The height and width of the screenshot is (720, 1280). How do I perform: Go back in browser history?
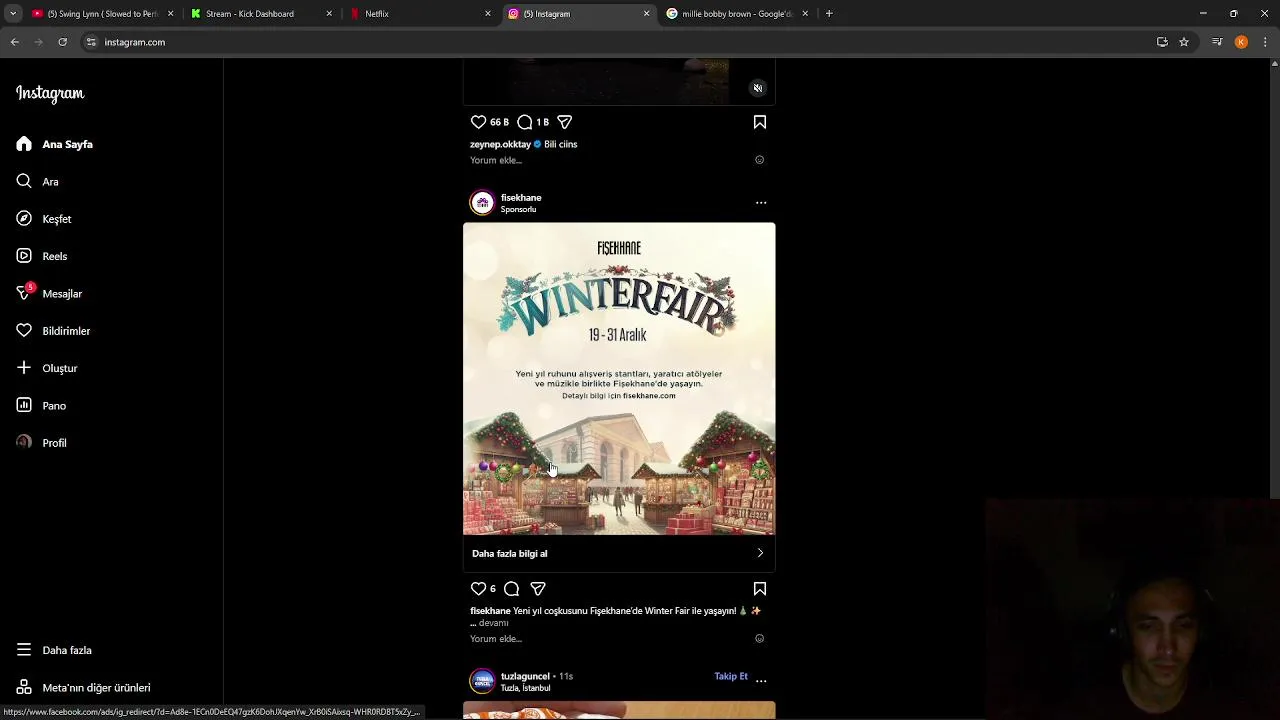pyautogui.click(x=15, y=42)
